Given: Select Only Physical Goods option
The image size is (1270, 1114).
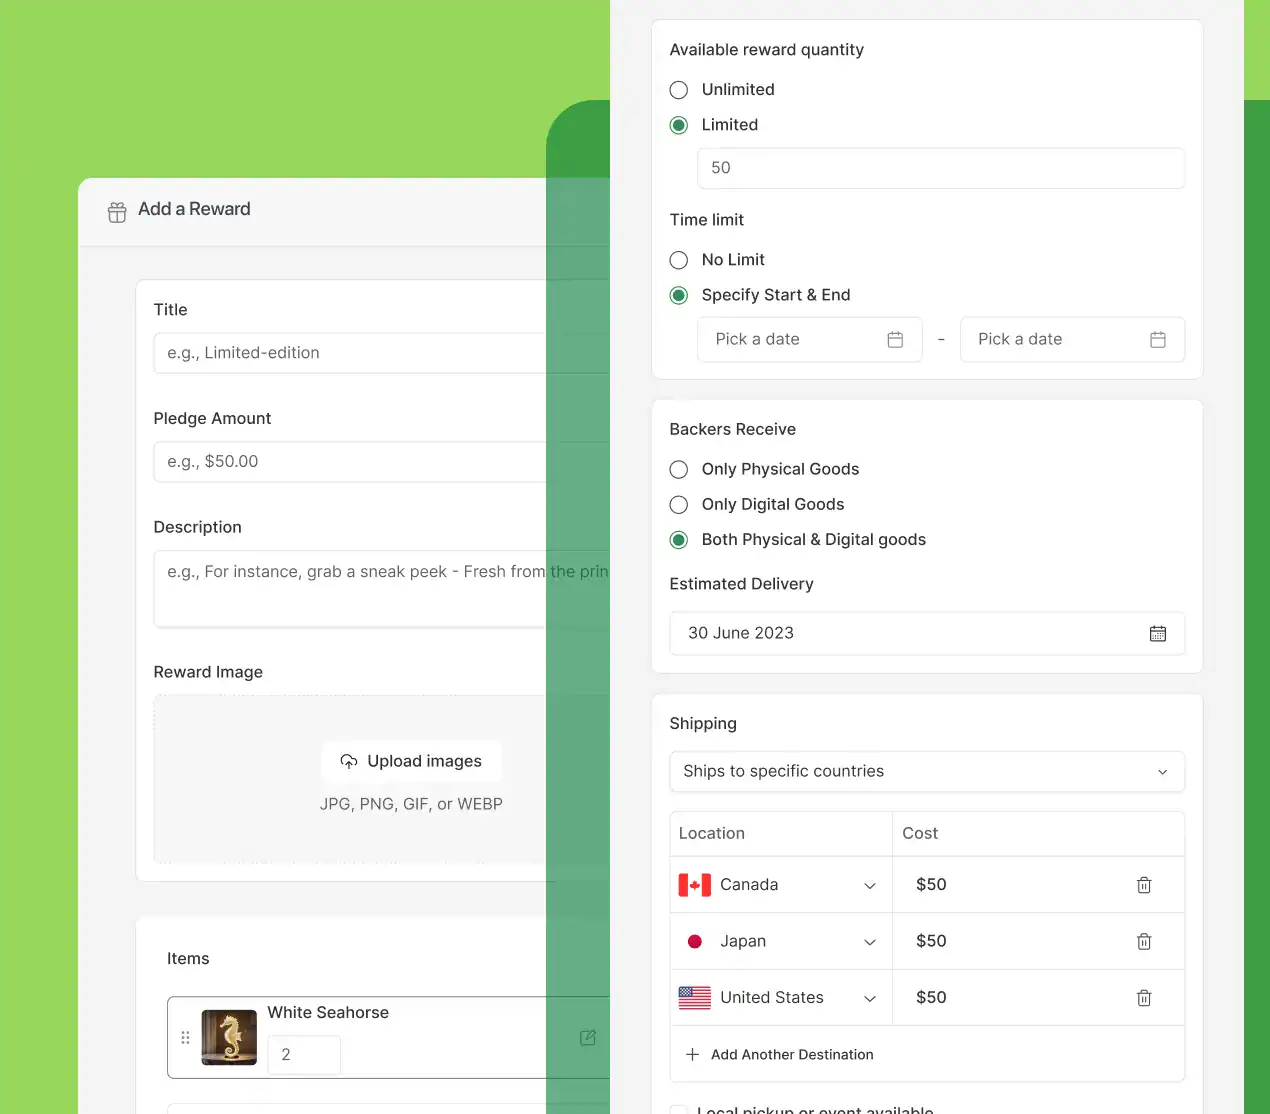Looking at the screenshot, I should (x=679, y=470).
